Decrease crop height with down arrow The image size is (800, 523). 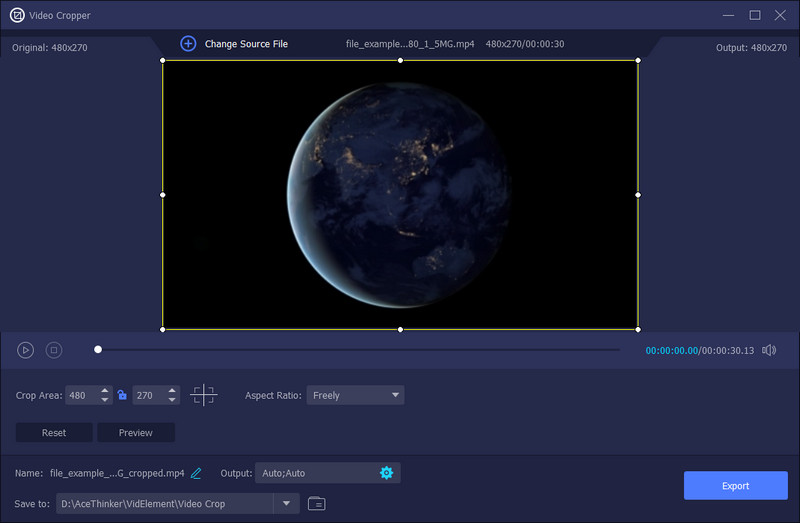(x=172, y=400)
